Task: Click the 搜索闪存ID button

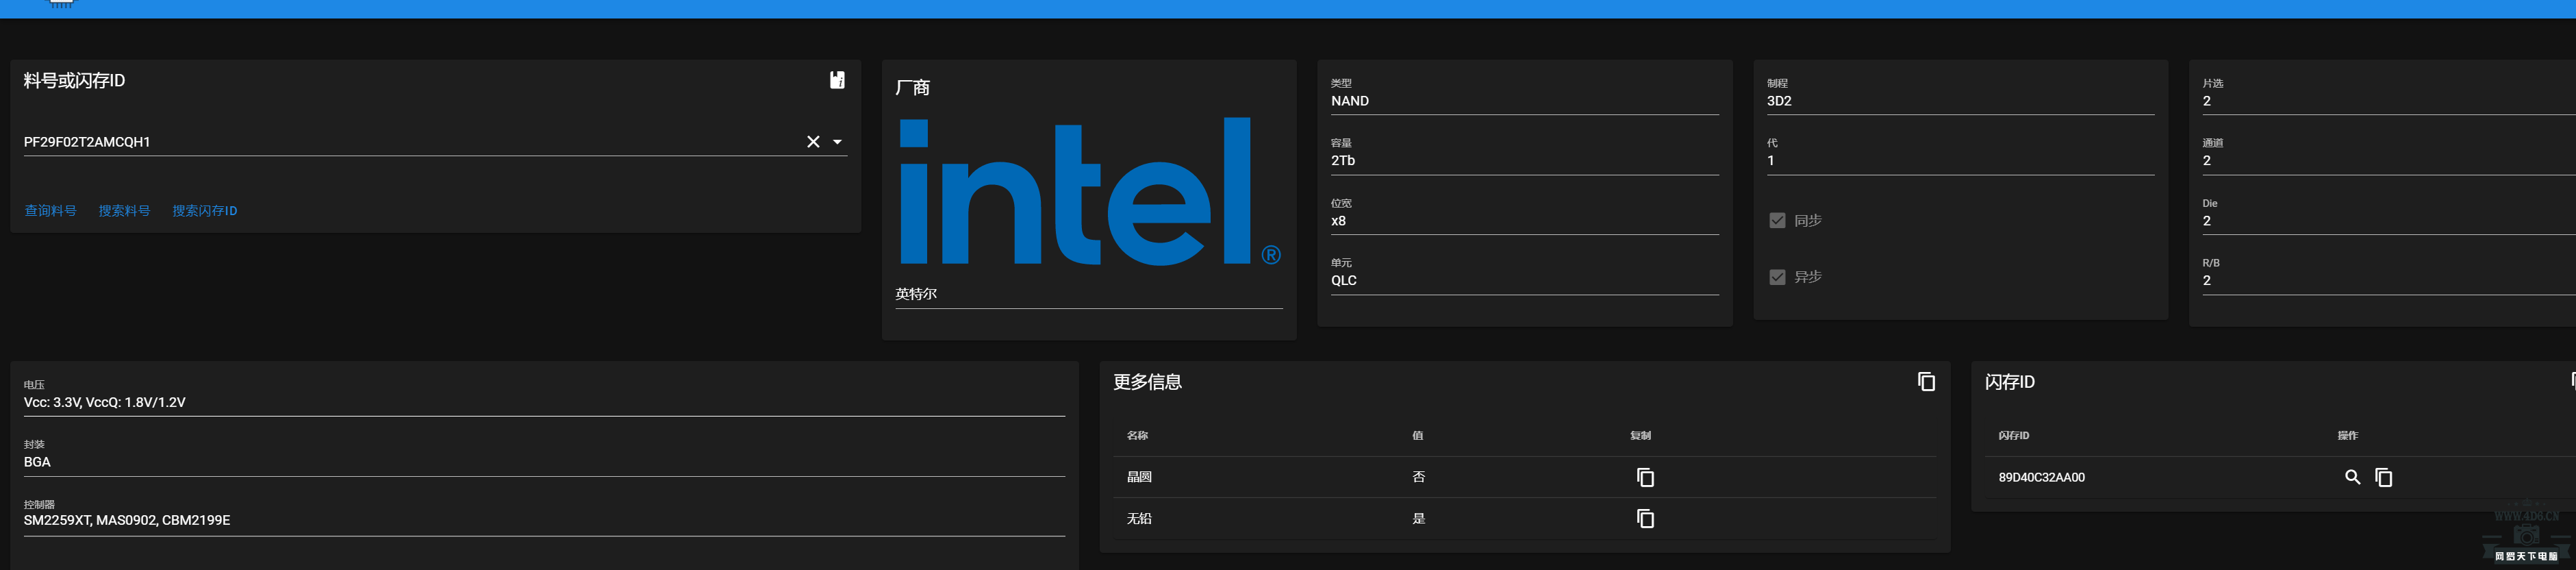Action: (x=205, y=211)
